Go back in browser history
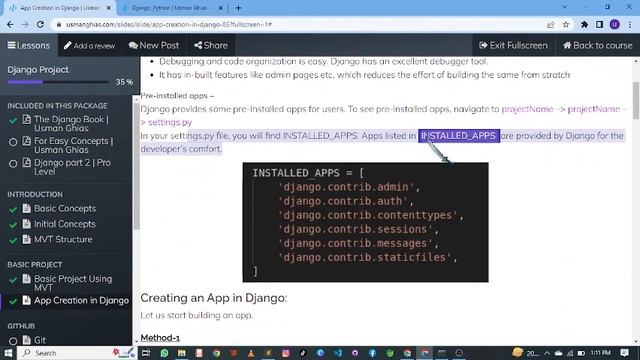640x360 pixels. [11, 24]
